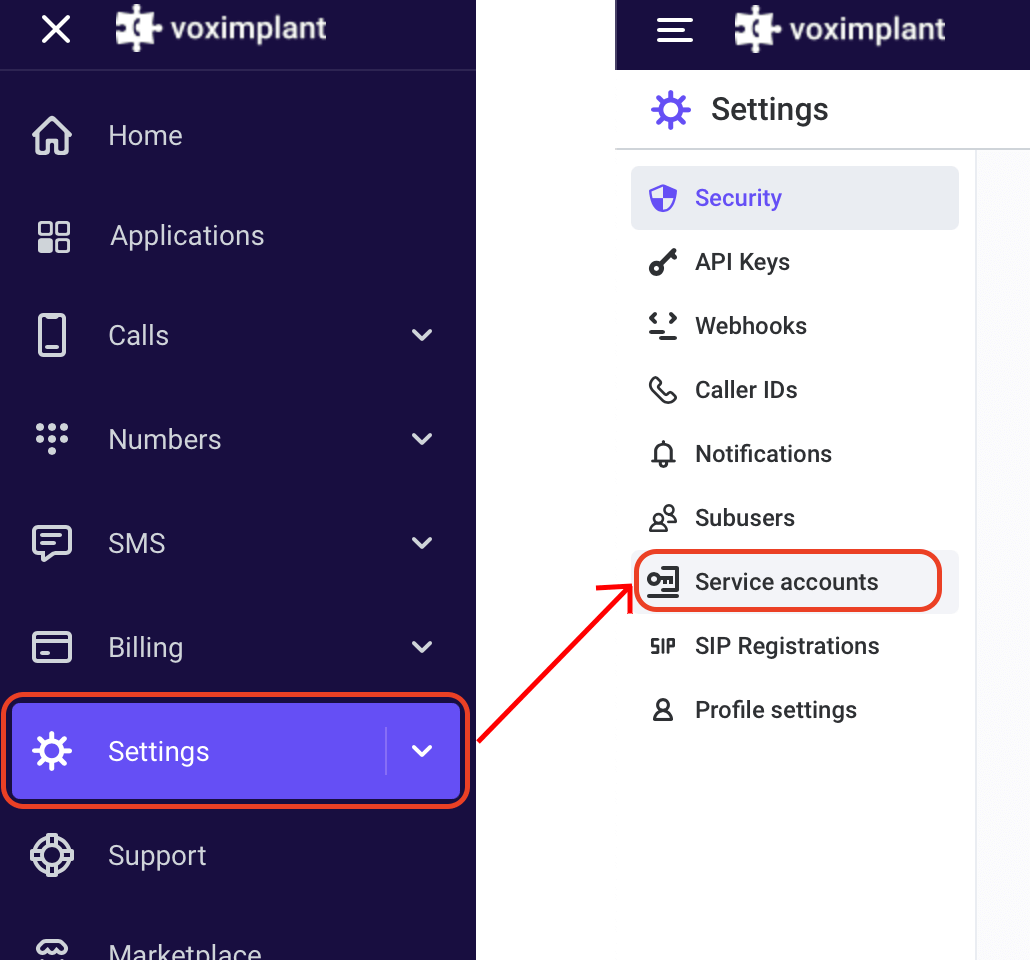This screenshot has height=960, width=1030.
Task: Select the SIP Registrations icon
Action: coord(662,645)
